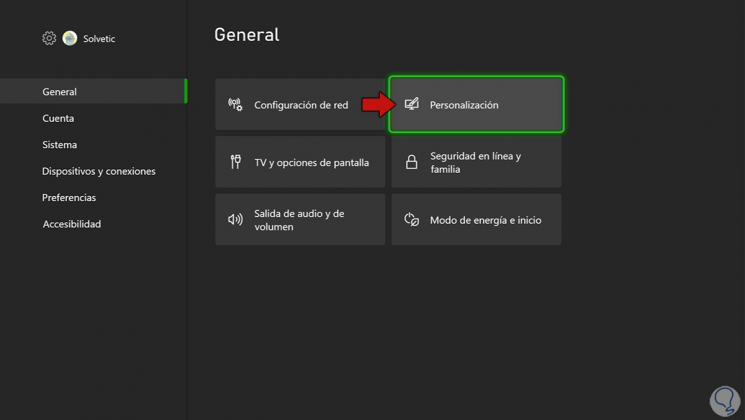Viewport: 745px width, 420px height.
Task: Open the Cuenta section
Action: [58, 118]
